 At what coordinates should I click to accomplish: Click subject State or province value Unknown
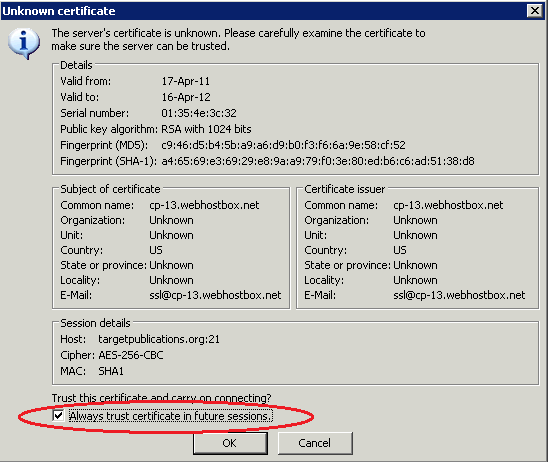tap(171, 265)
